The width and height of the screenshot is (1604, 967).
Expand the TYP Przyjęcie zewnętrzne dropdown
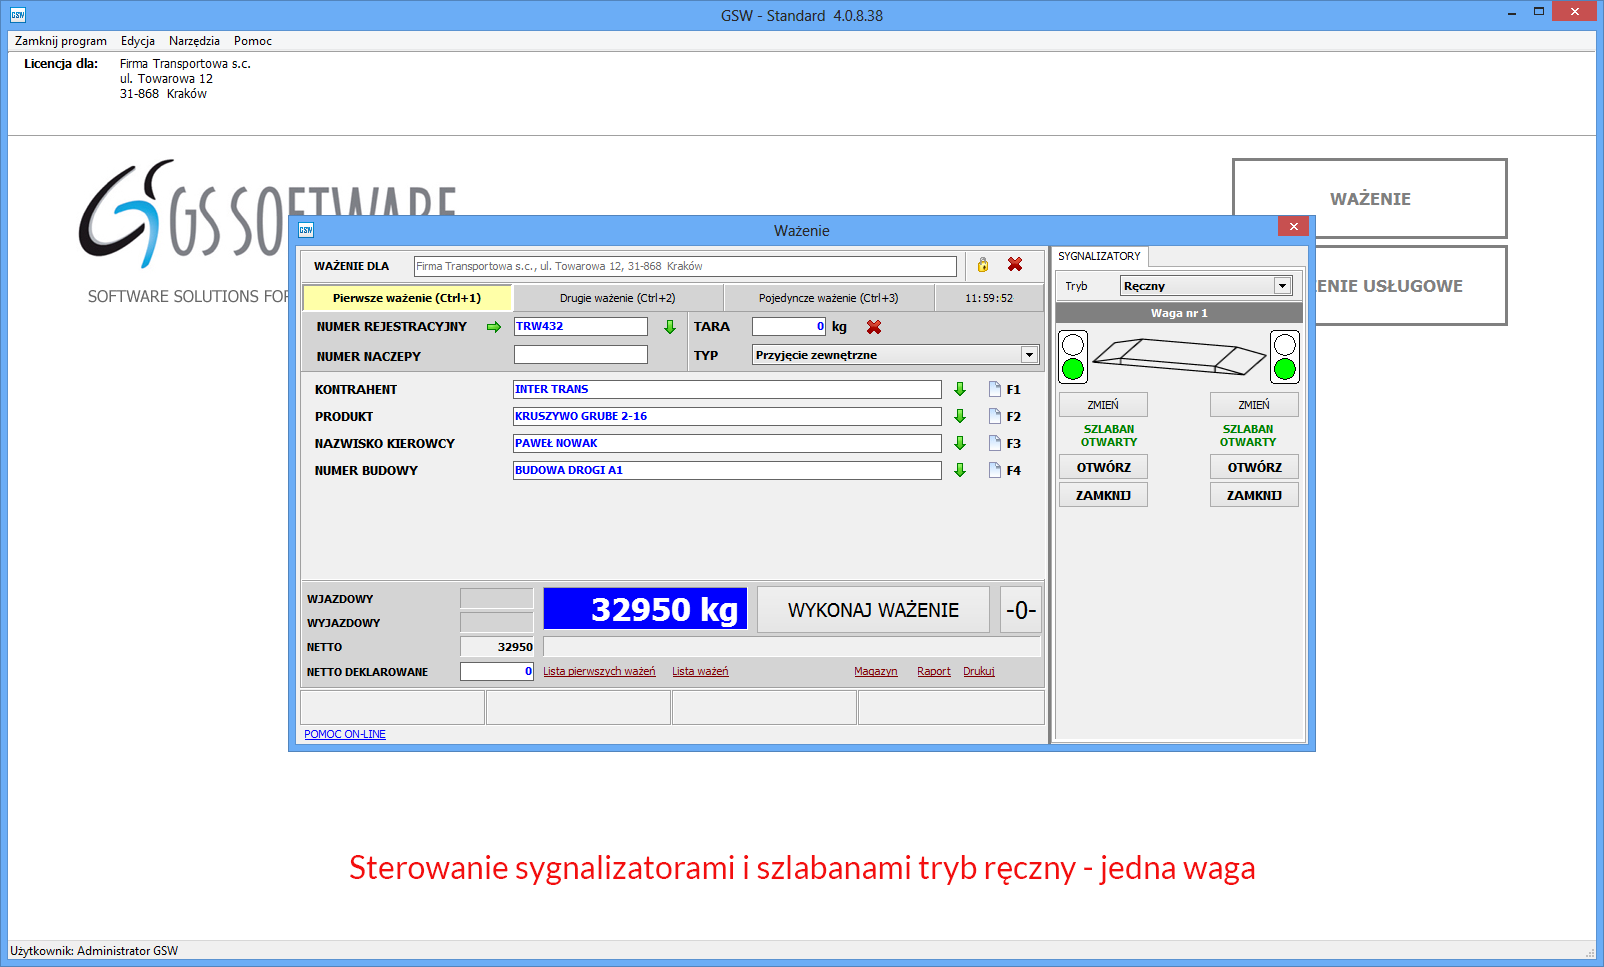pos(1029,355)
